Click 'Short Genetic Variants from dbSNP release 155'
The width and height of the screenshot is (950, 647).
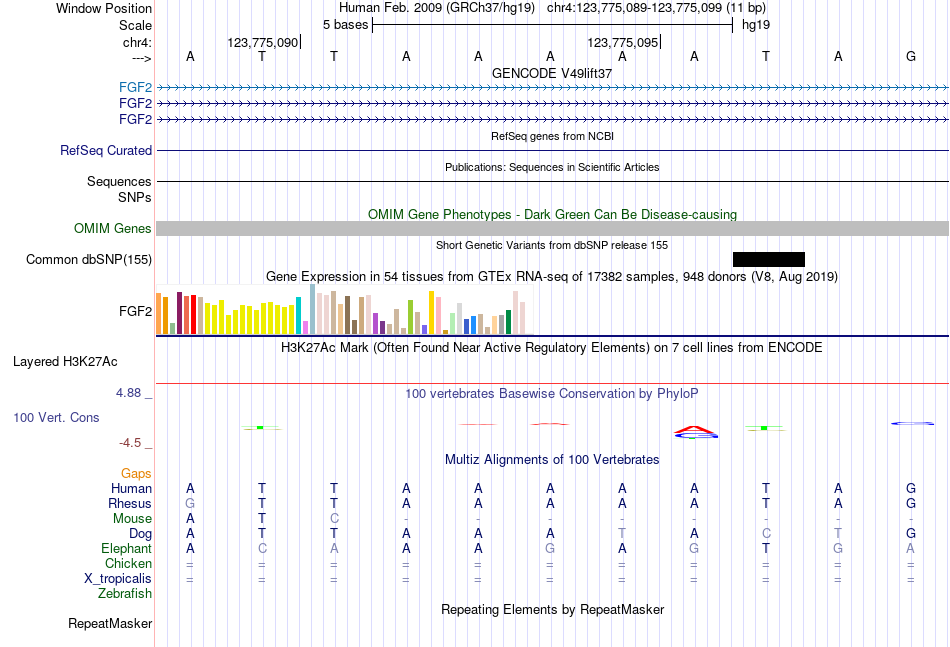[552, 245]
